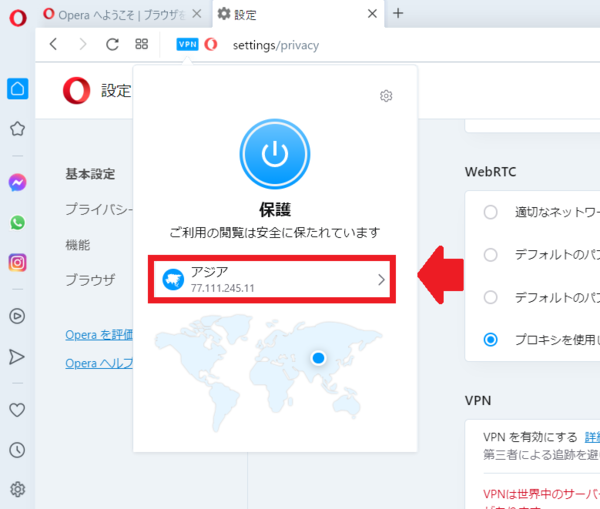
Task: Click the chevron on アジア row
Action: click(x=381, y=280)
